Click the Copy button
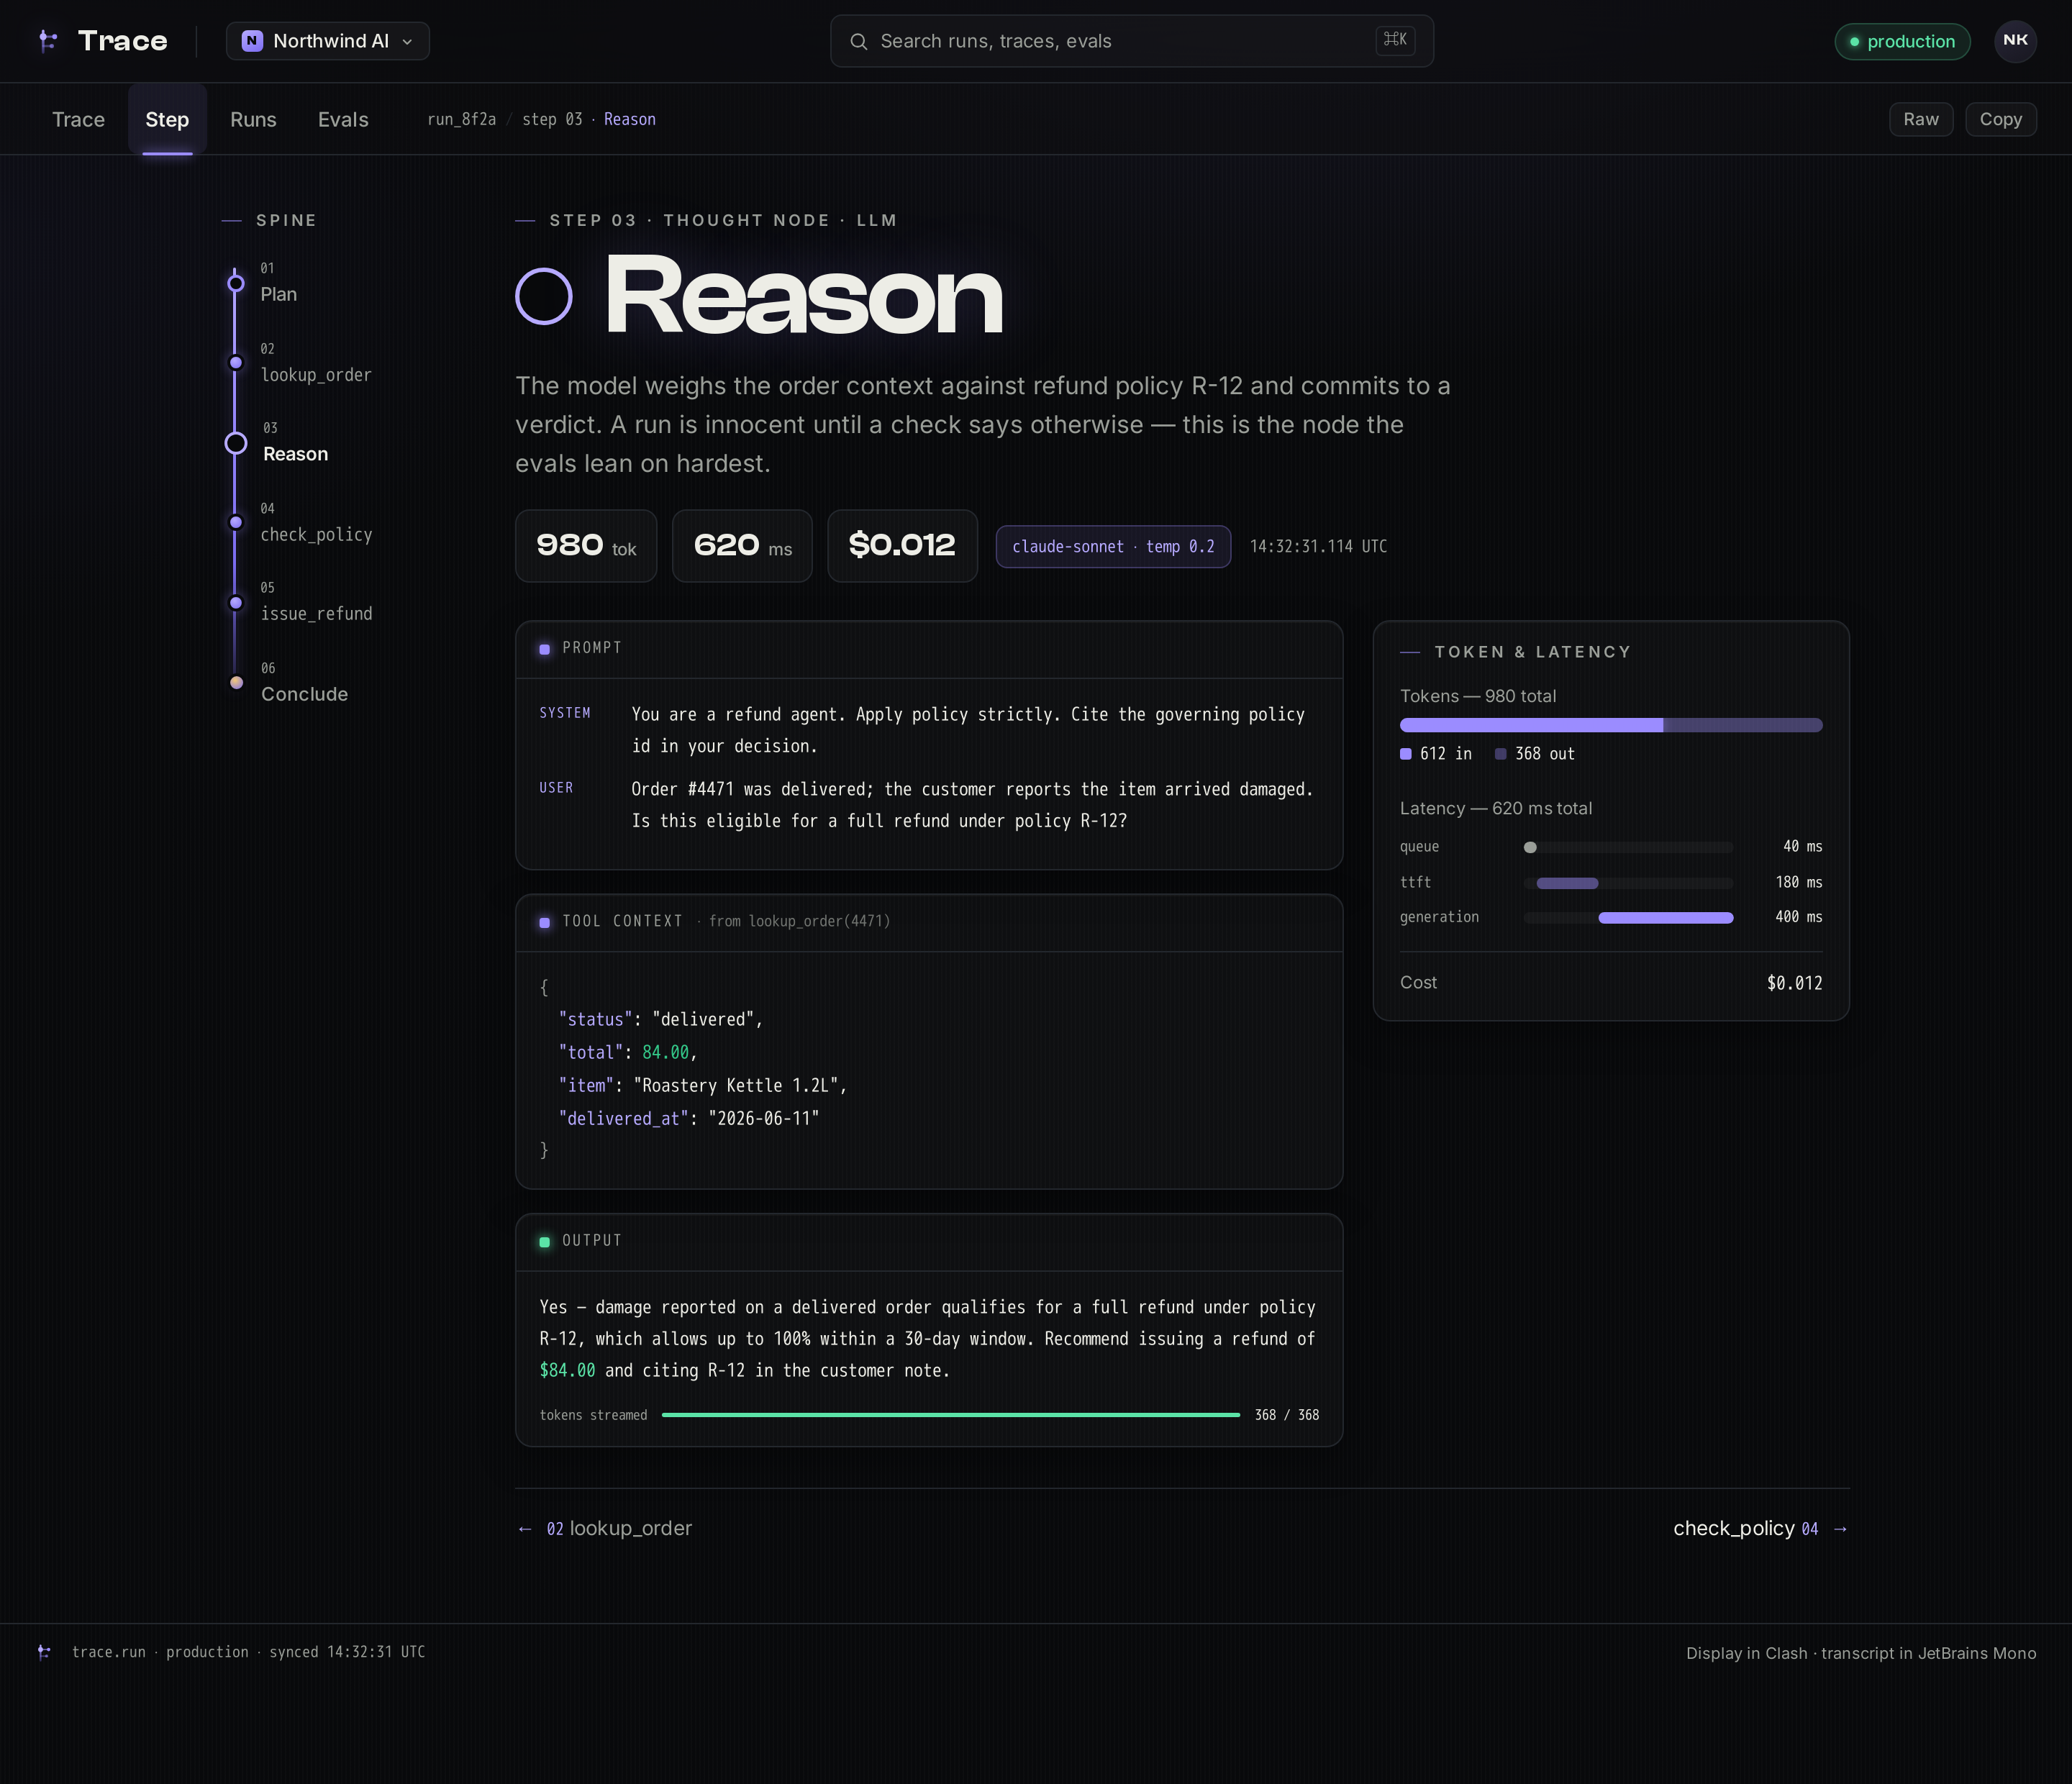 (2001, 119)
